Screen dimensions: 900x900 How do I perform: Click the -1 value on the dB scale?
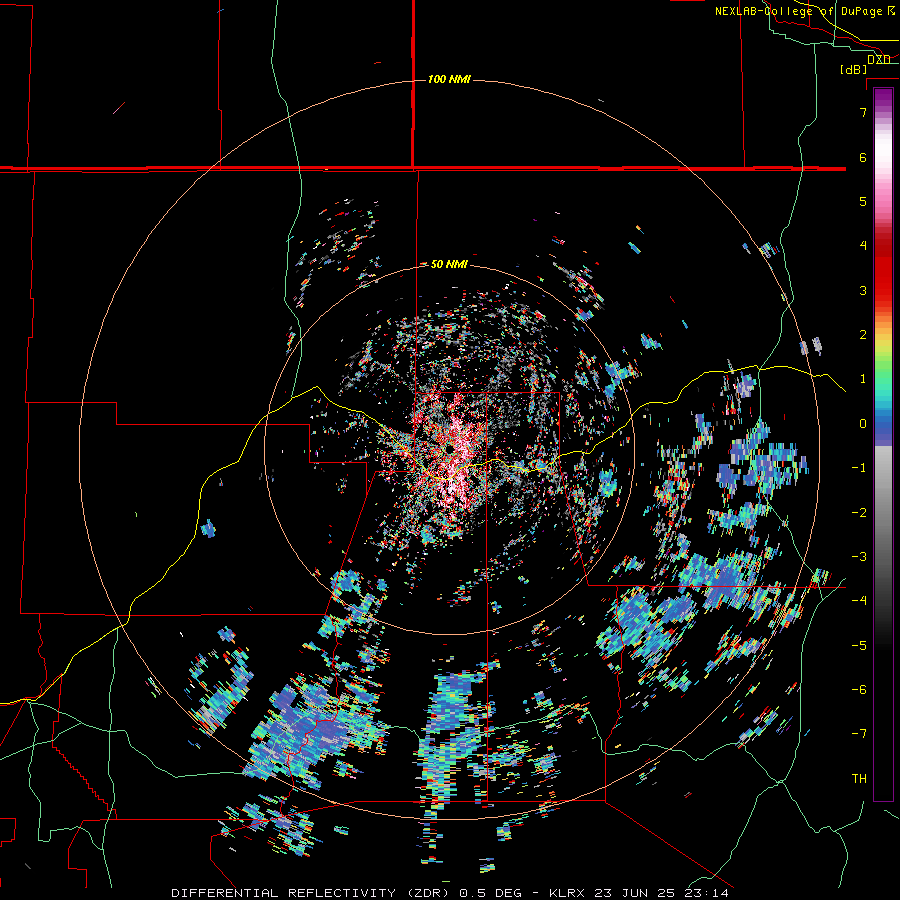click(x=859, y=468)
